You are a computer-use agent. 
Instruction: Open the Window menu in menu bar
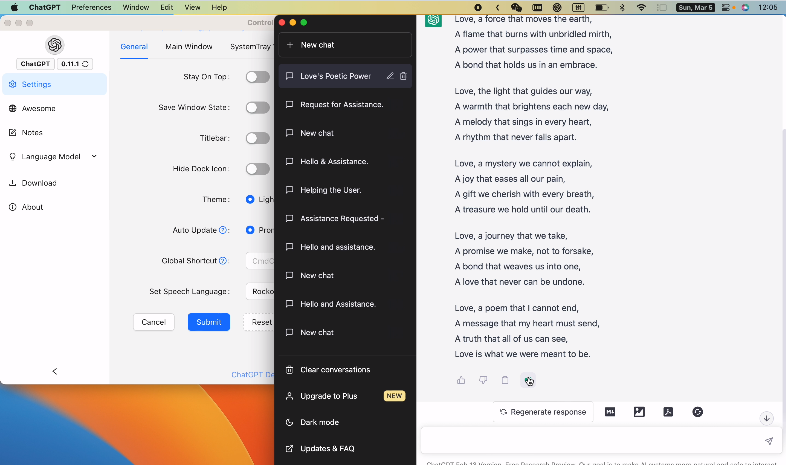tap(136, 7)
